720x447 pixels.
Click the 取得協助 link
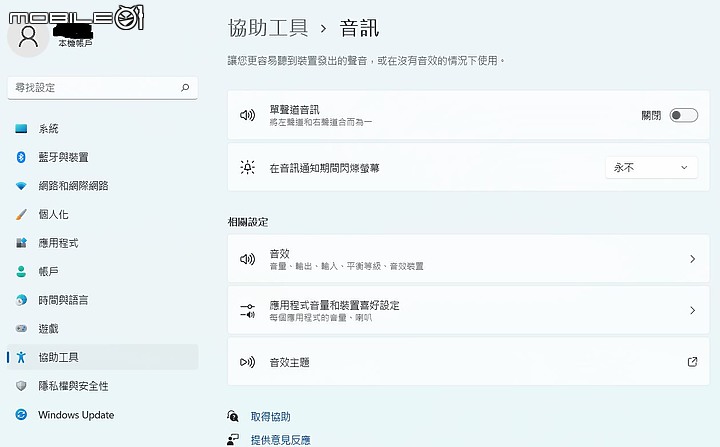click(x=270, y=417)
